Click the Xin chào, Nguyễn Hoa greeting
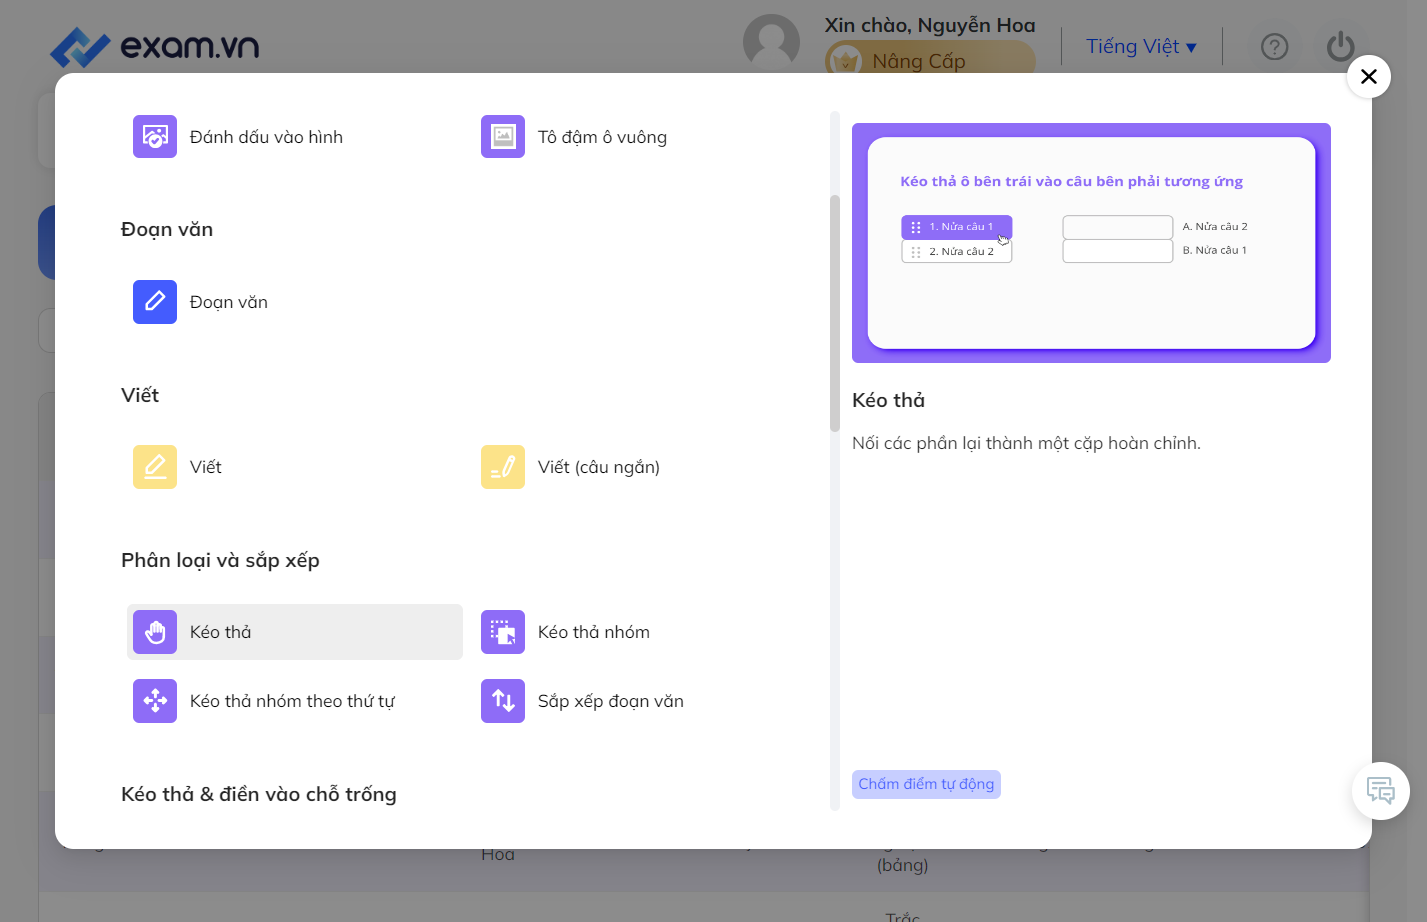 coord(930,25)
